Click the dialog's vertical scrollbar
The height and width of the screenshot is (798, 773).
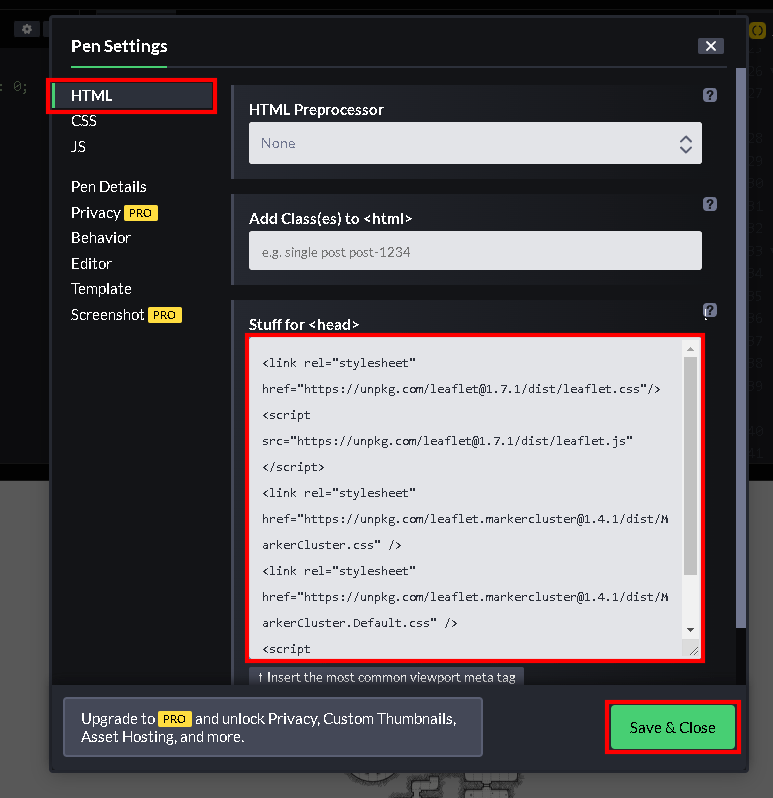(x=740, y=348)
